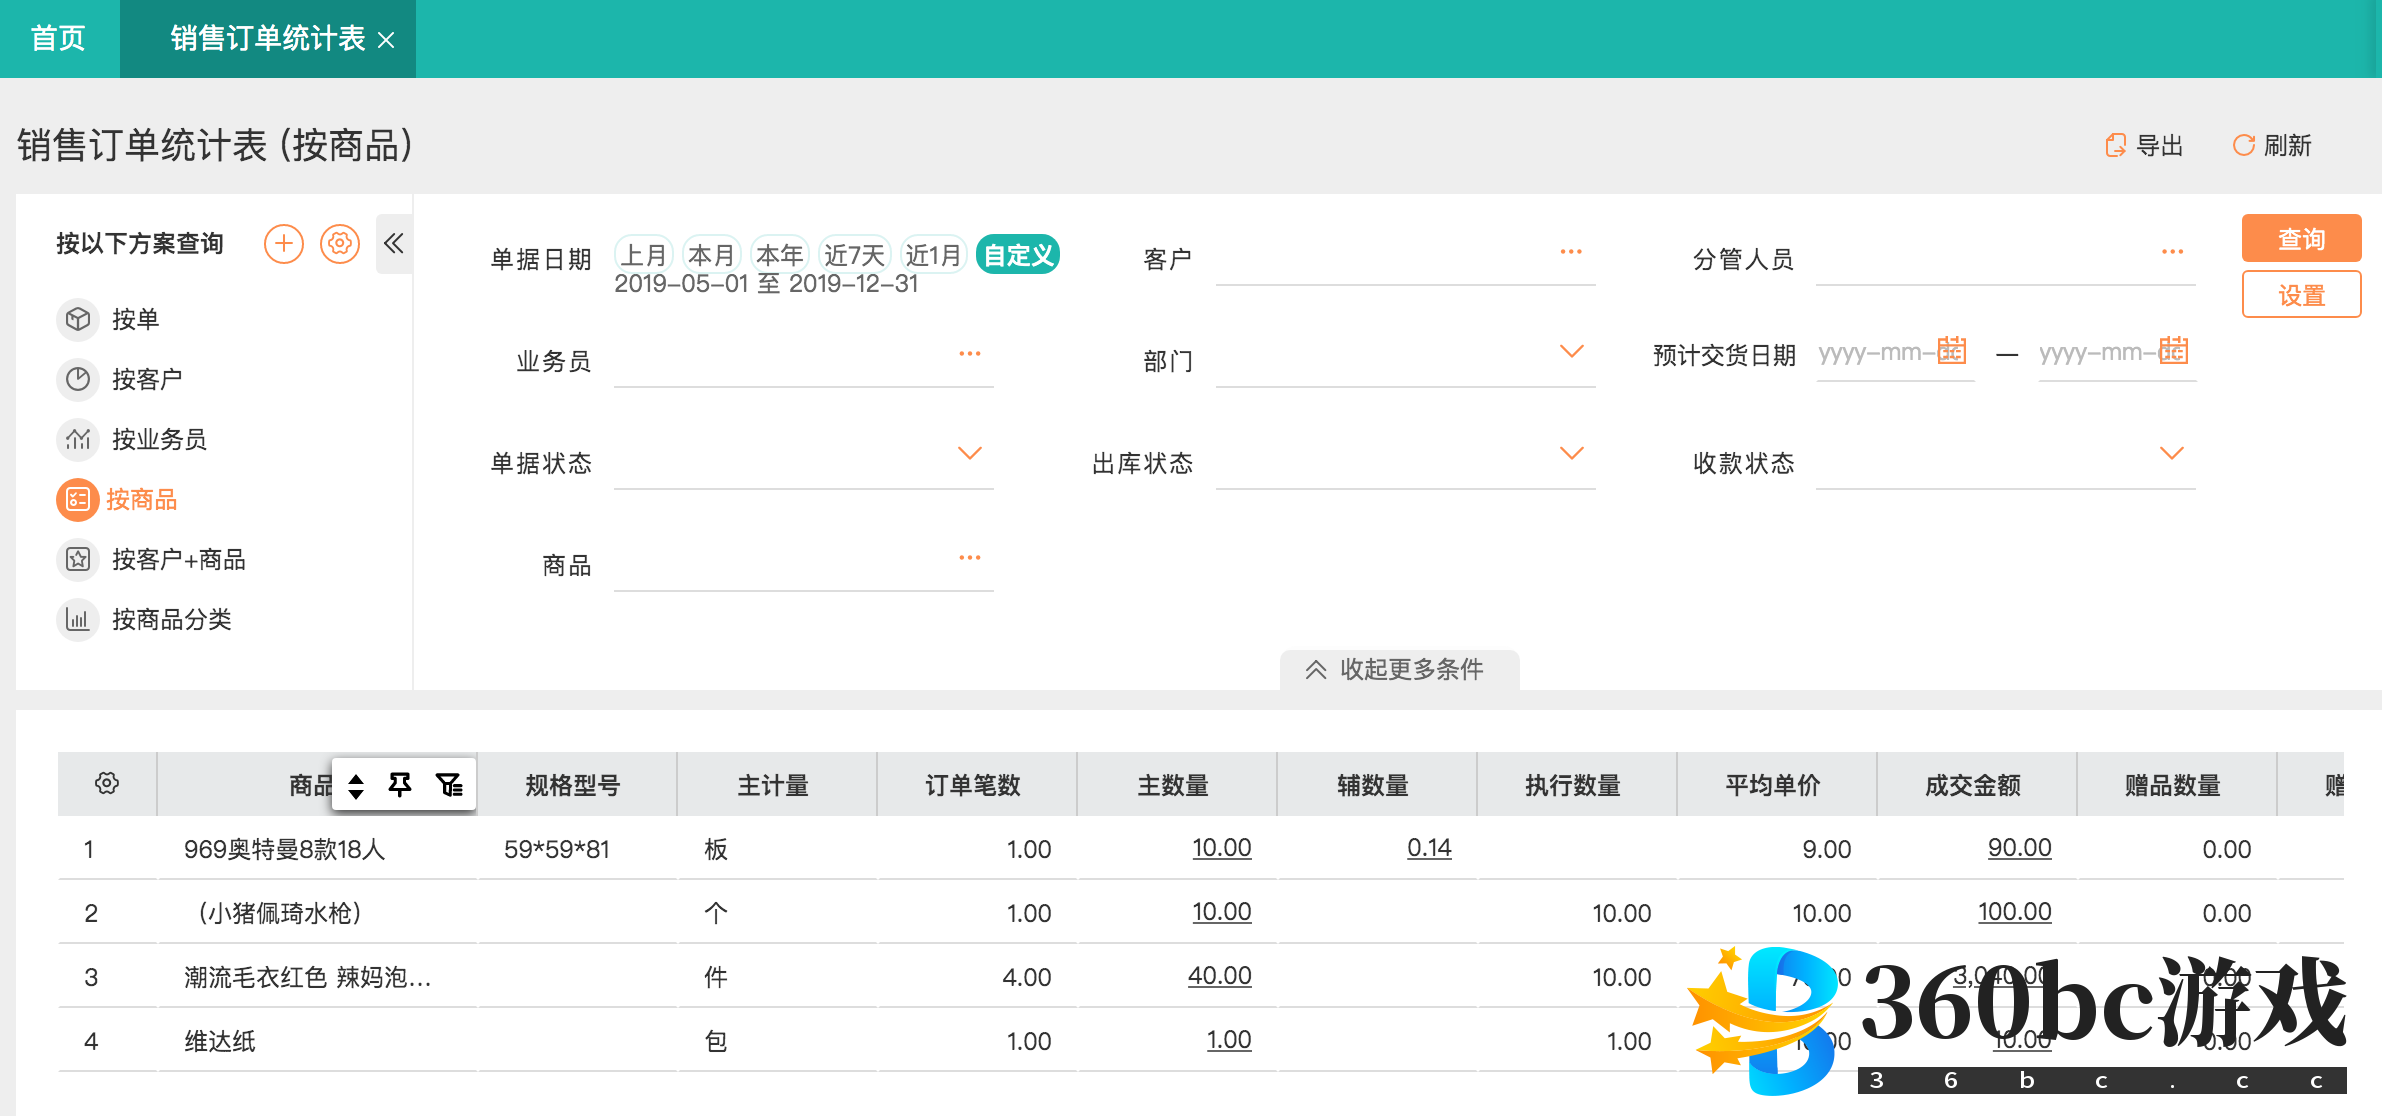Click the pin icon on 商品 column
The width and height of the screenshot is (2382, 1116).
click(400, 784)
